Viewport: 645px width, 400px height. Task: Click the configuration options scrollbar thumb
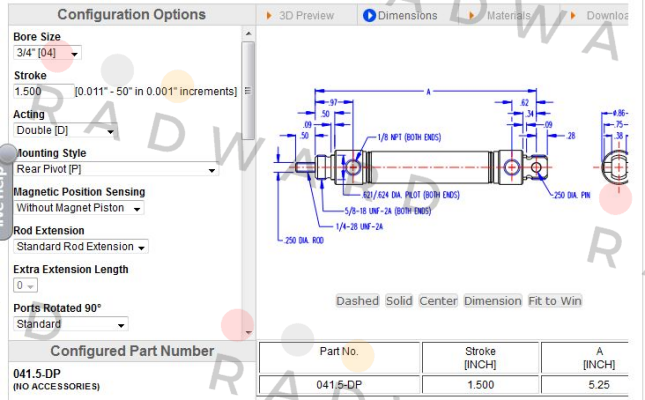(248, 91)
